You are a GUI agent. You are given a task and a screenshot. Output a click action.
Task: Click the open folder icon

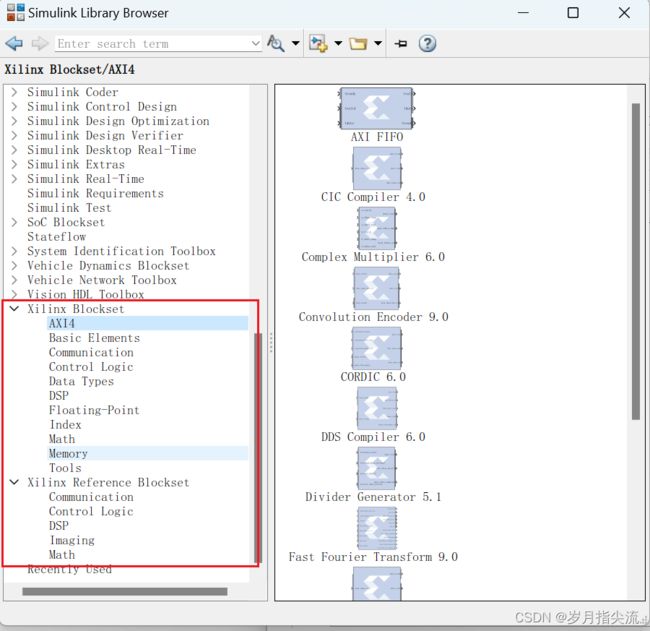click(x=358, y=43)
